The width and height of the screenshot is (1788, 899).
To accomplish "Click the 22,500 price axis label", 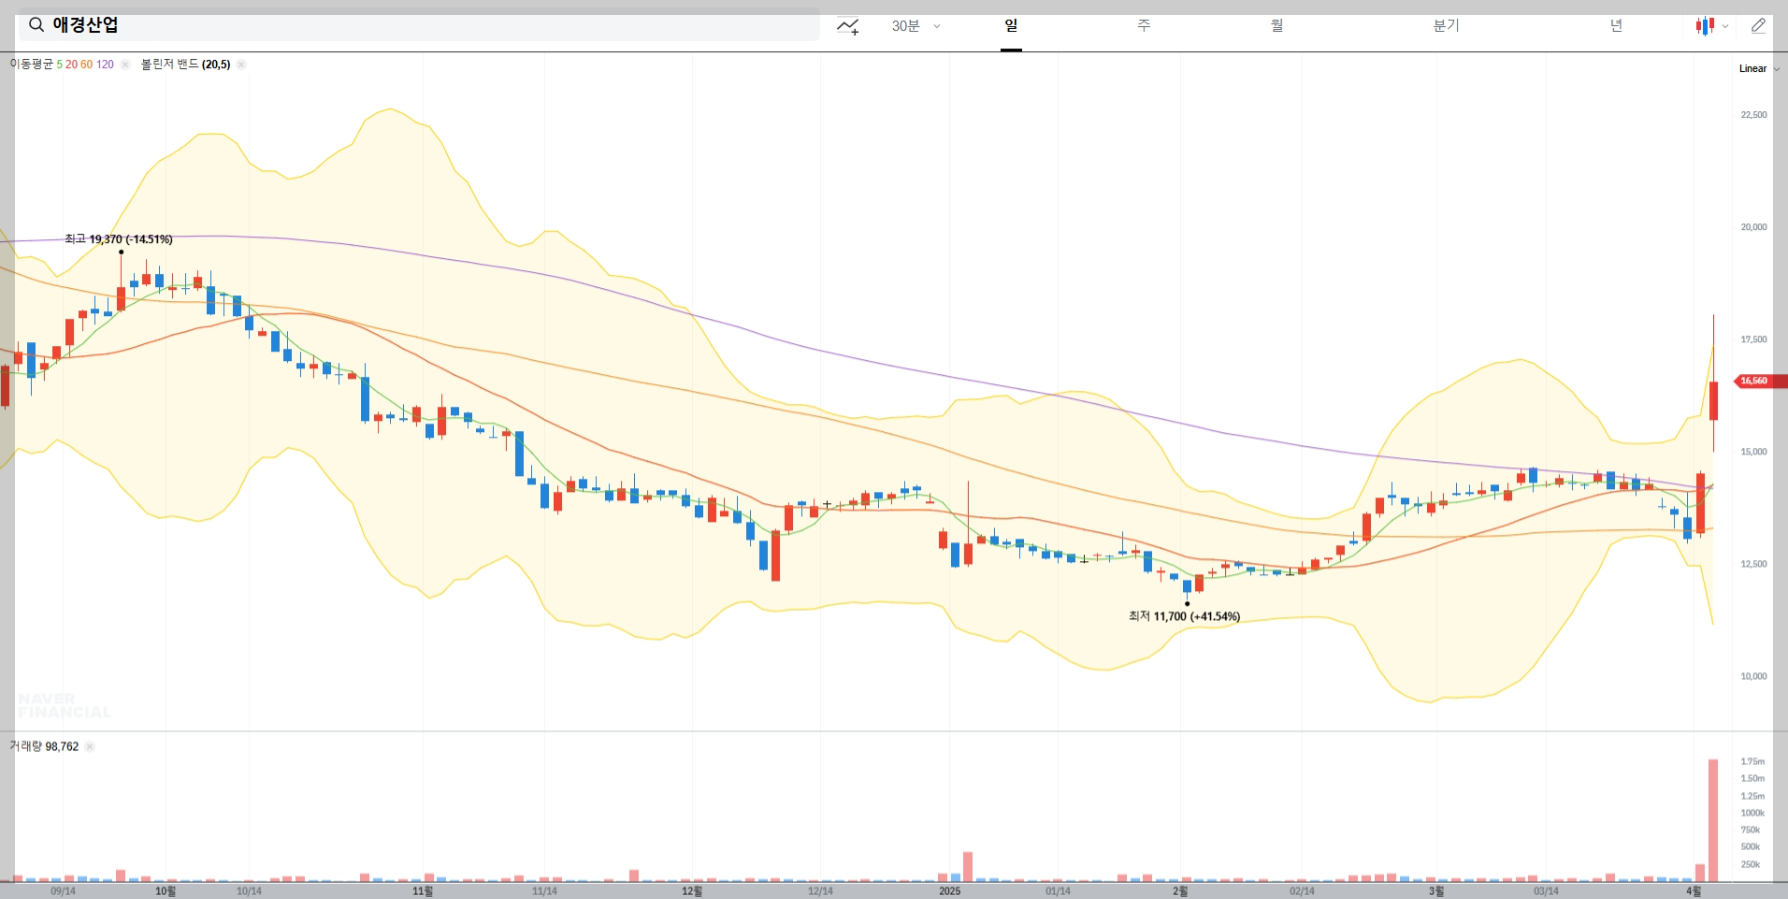I will [x=1754, y=115].
